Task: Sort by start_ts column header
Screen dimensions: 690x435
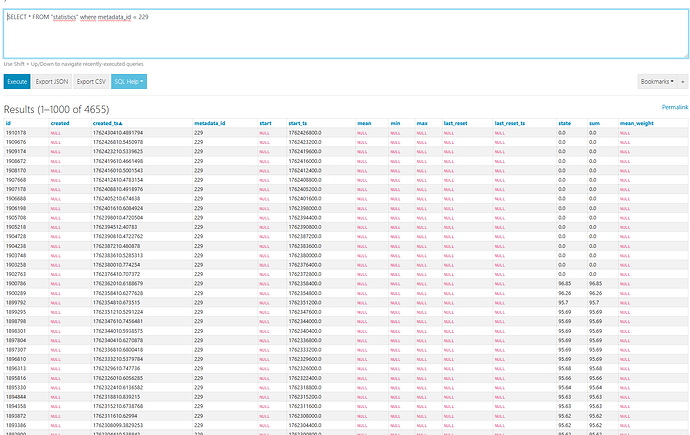Action: click(301, 123)
